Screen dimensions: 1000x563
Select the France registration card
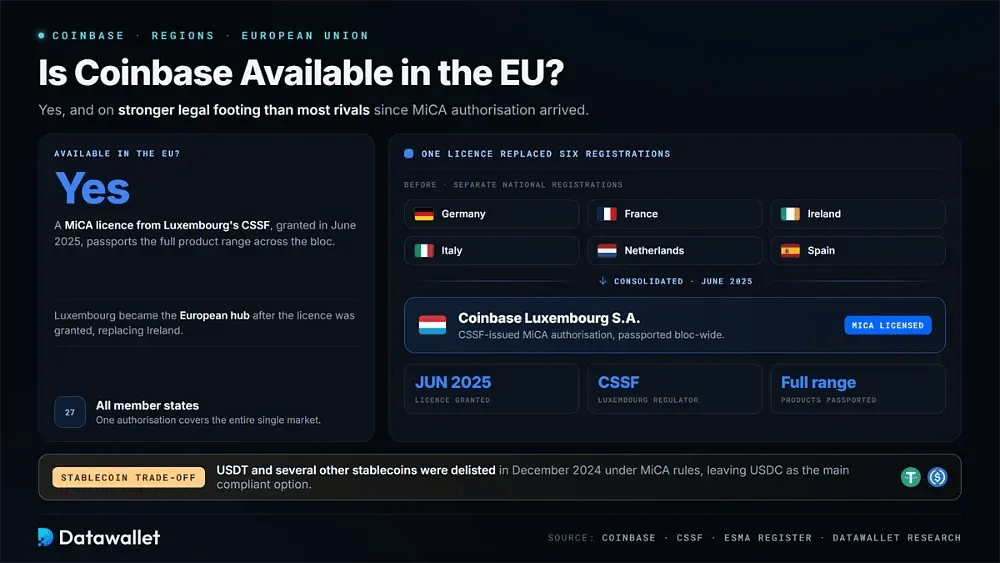[675, 214]
